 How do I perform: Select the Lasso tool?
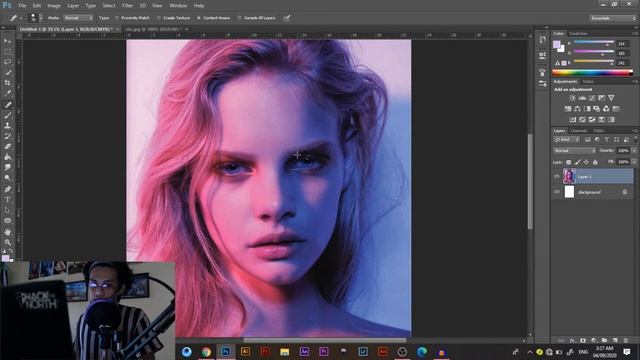7,62
